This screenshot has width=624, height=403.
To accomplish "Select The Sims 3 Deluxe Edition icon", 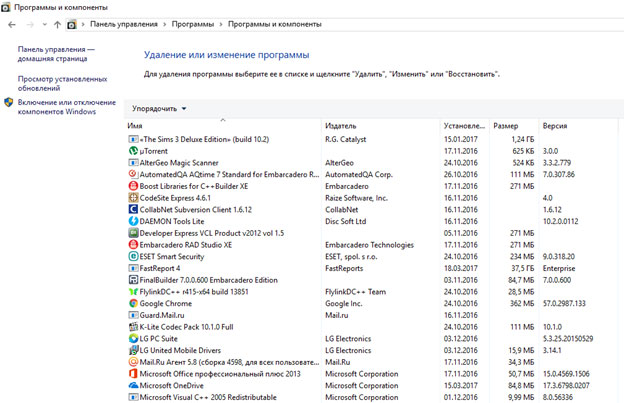I will coord(133,139).
